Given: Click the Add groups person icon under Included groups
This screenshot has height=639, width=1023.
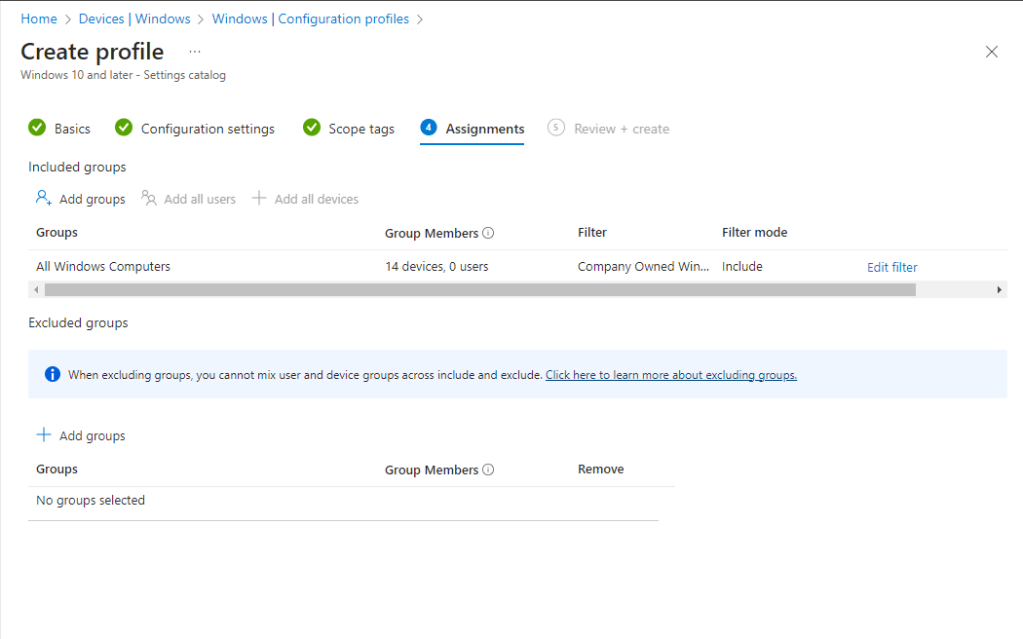Looking at the screenshot, I should [44, 198].
